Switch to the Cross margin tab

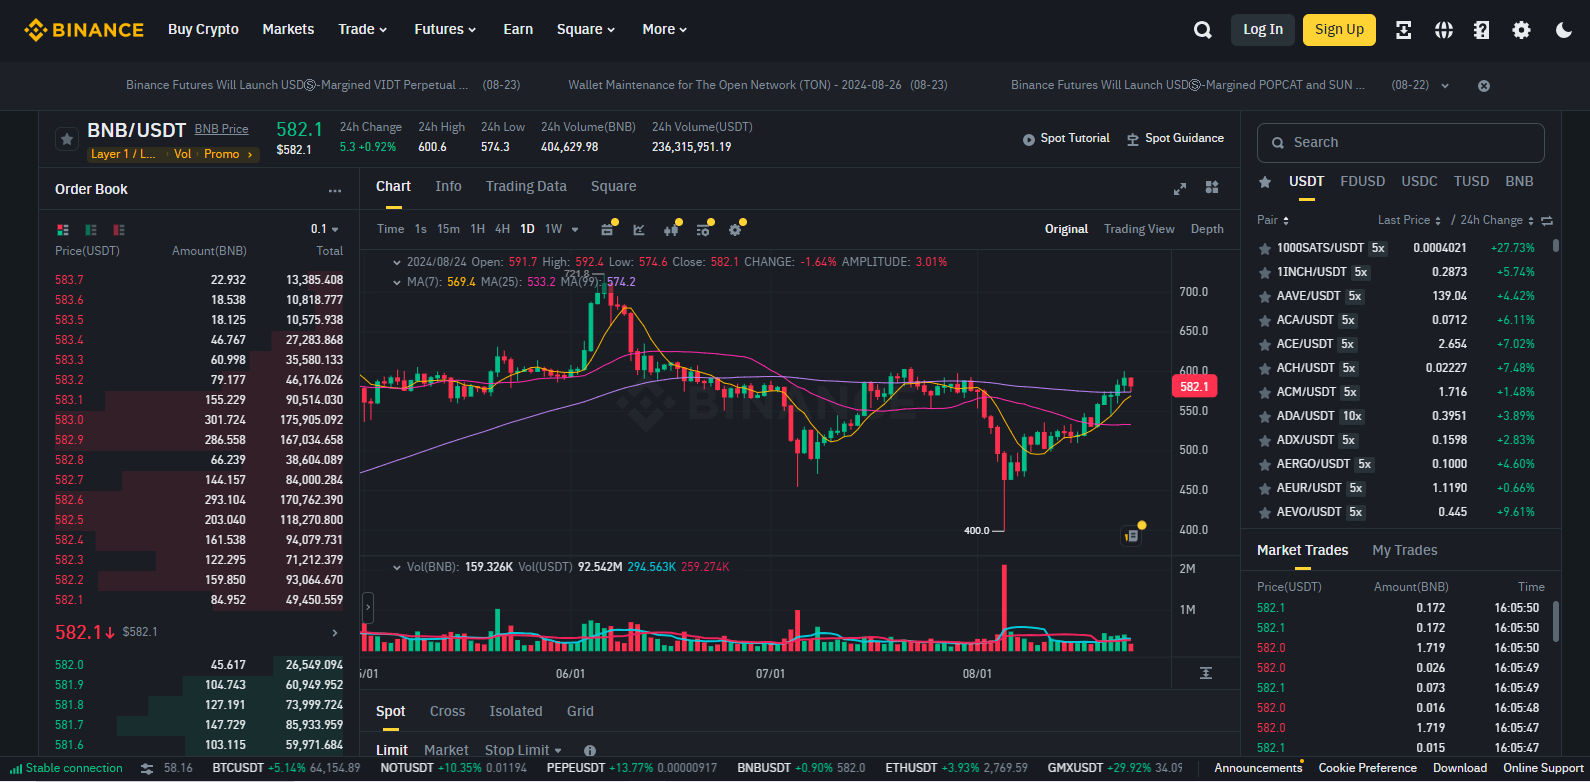coord(447,712)
